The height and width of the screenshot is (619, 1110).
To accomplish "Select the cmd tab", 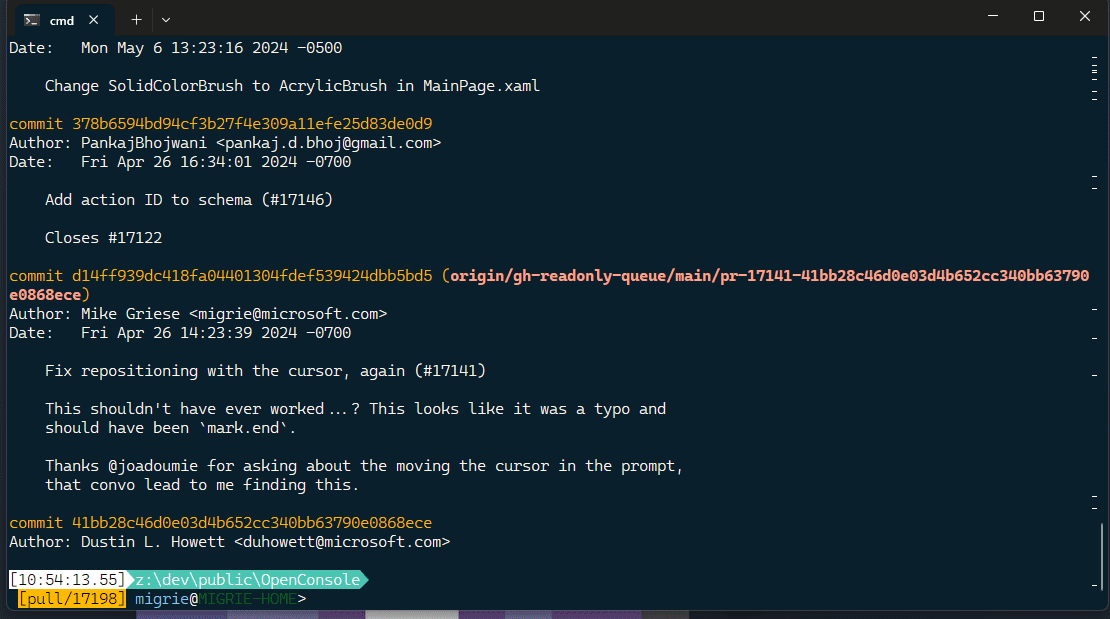I will click(62, 18).
